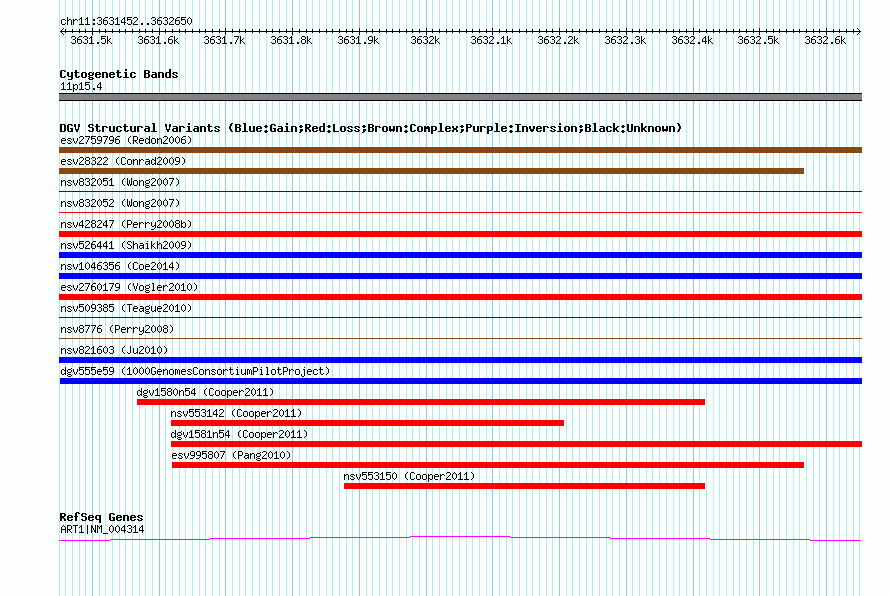Click the 3632.6k ruler tick label
Image resolution: width=890 pixels, height=596 pixels.
tap(825, 40)
